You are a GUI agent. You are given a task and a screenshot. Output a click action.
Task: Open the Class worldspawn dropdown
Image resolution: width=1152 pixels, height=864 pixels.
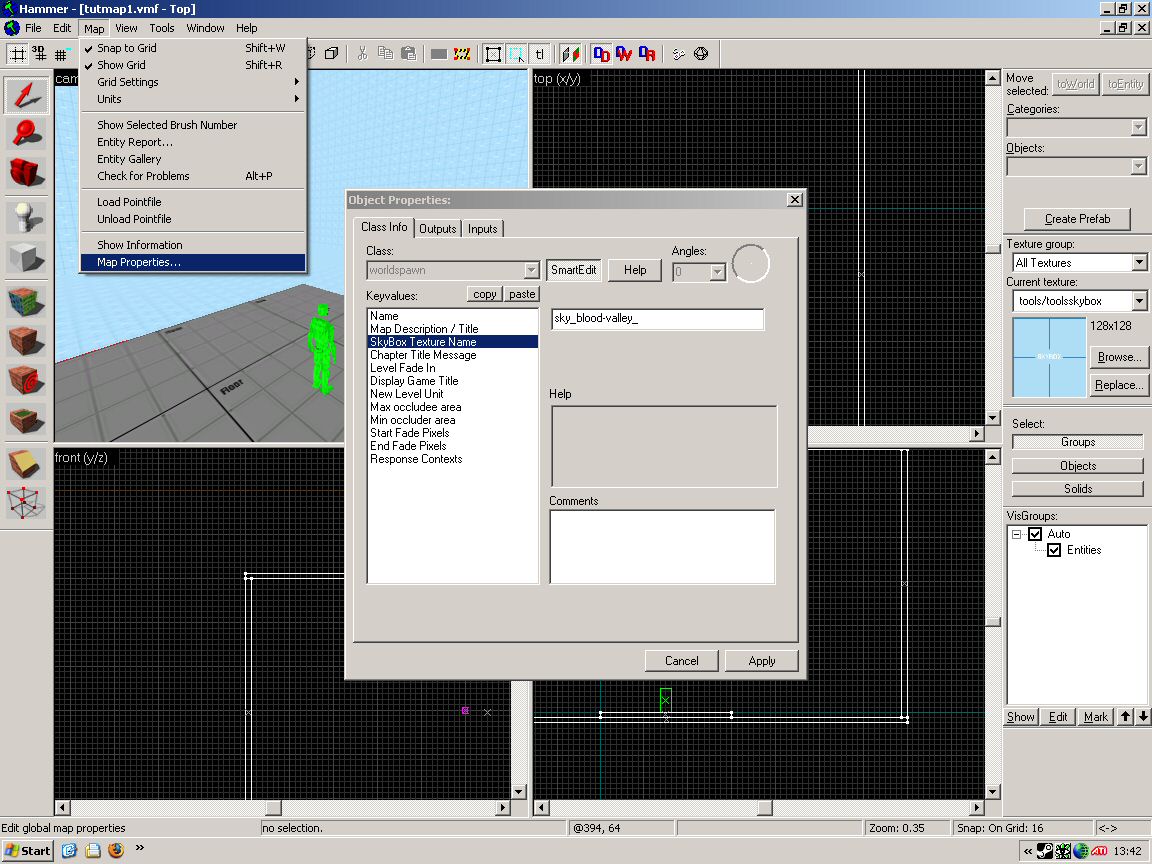pyautogui.click(x=531, y=270)
